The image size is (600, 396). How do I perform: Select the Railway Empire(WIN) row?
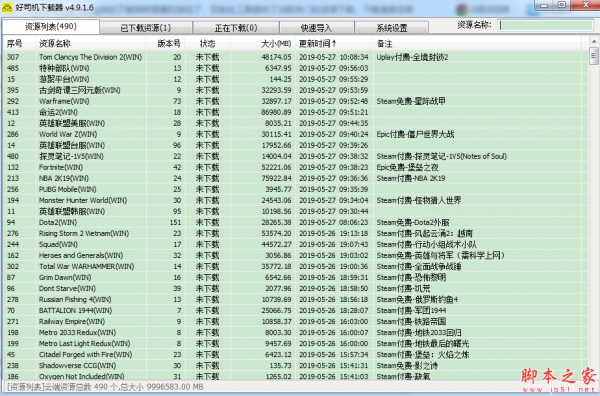[295, 321]
